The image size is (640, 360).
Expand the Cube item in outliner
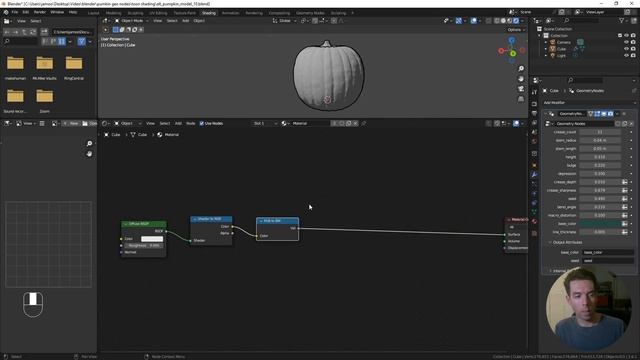pyautogui.click(x=546, y=49)
